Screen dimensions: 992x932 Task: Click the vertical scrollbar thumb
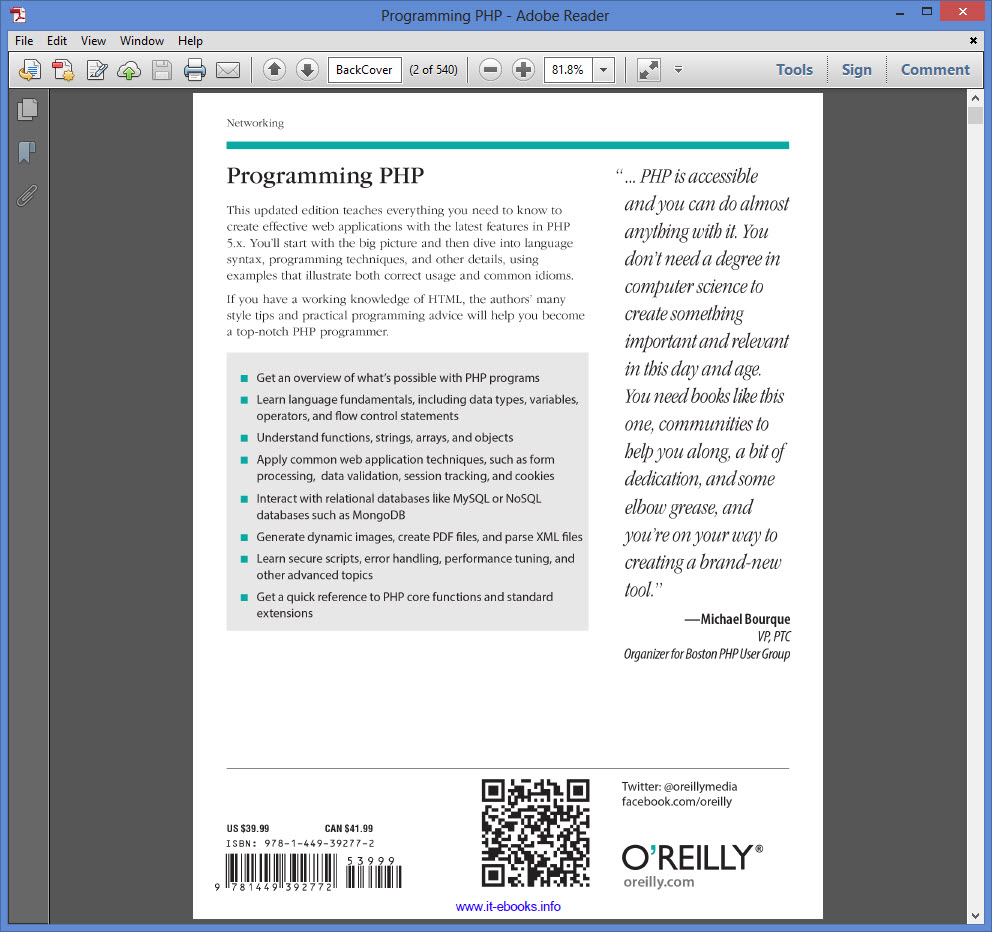coord(975,115)
